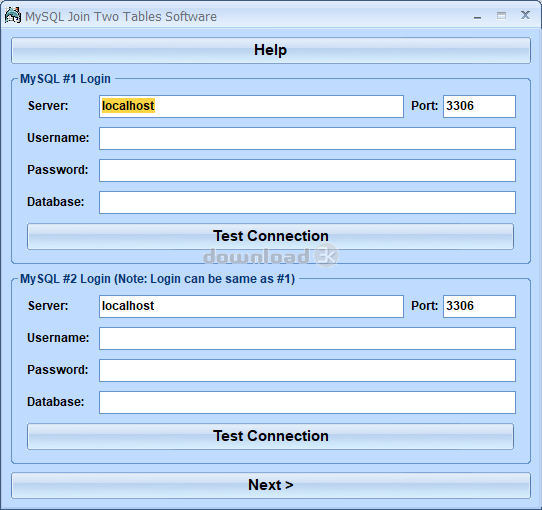
Task: Open the Help button at top
Action: point(271,50)
